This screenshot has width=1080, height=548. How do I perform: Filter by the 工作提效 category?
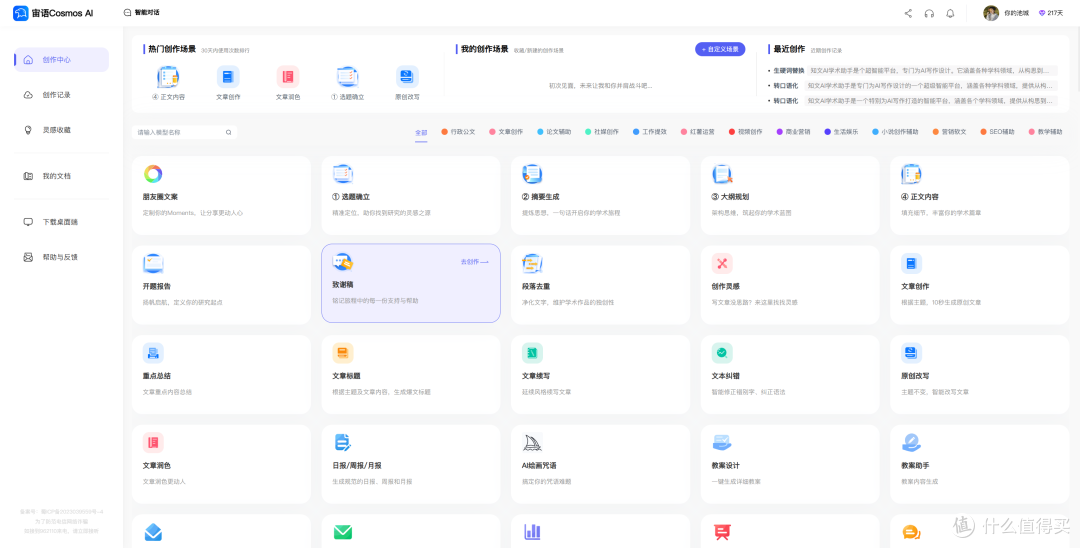coord(650,131)
